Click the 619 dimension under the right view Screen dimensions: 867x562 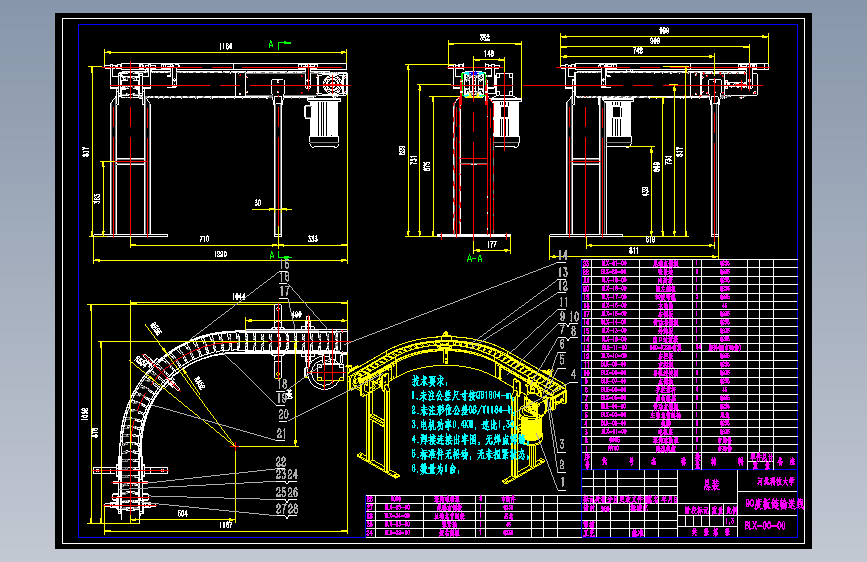[650, 240]
